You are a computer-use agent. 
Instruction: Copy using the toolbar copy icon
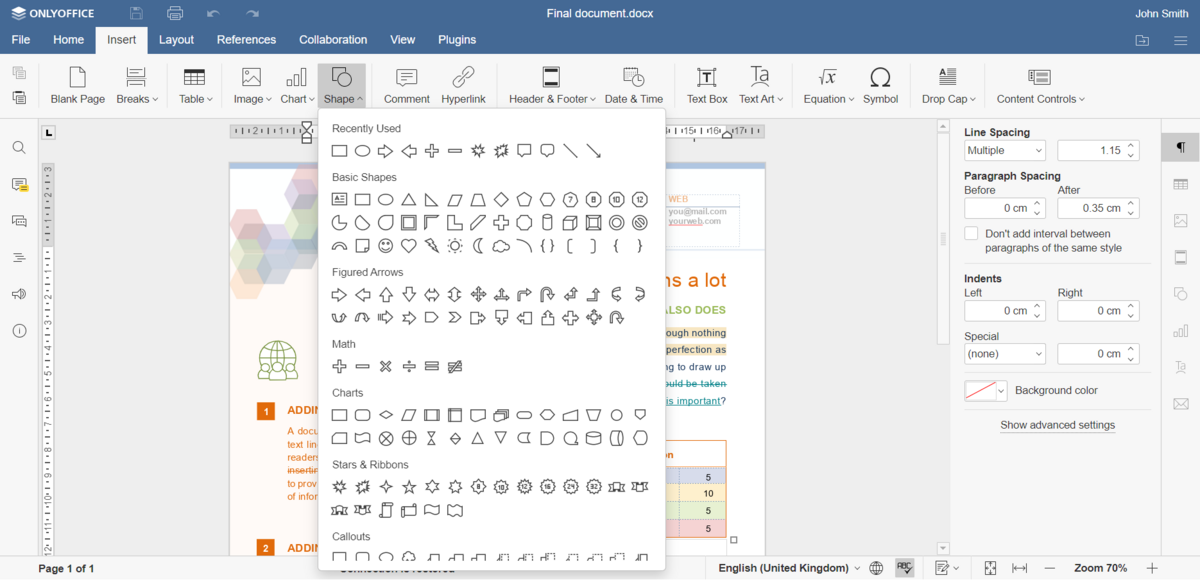[19, 73]
